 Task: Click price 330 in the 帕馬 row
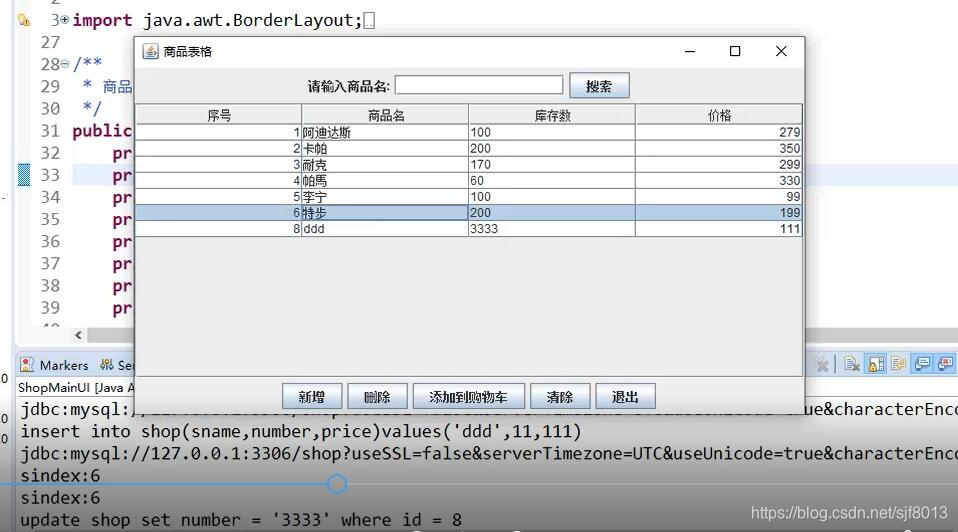coord(718,181)
